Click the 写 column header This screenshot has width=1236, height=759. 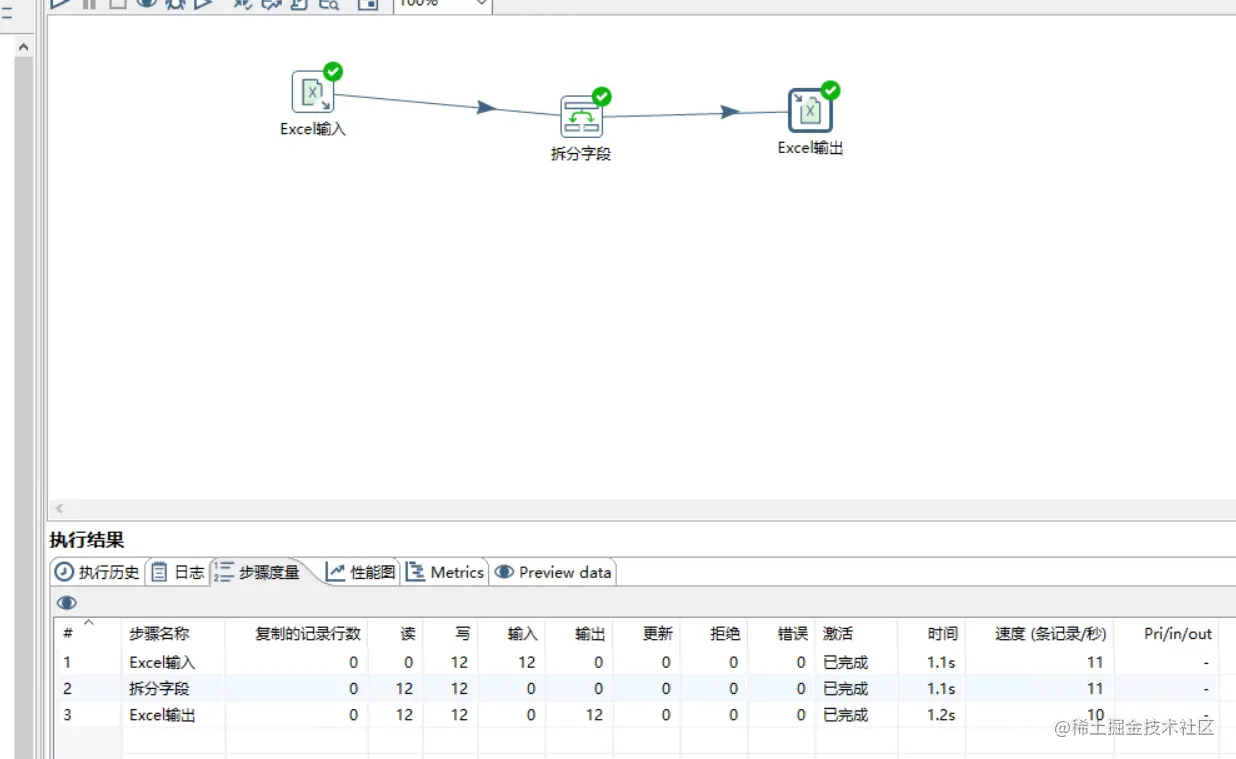pos(451,633)
